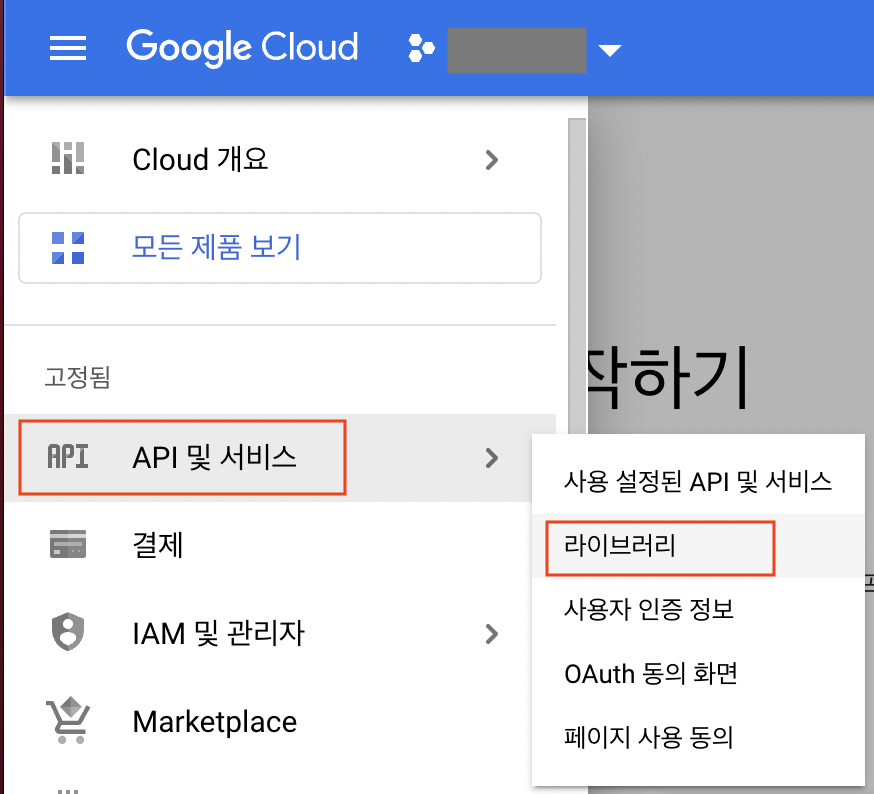874x794 pixels.
Task: Choose 라이브러리 in the submenu
Action: click(698, 545)
